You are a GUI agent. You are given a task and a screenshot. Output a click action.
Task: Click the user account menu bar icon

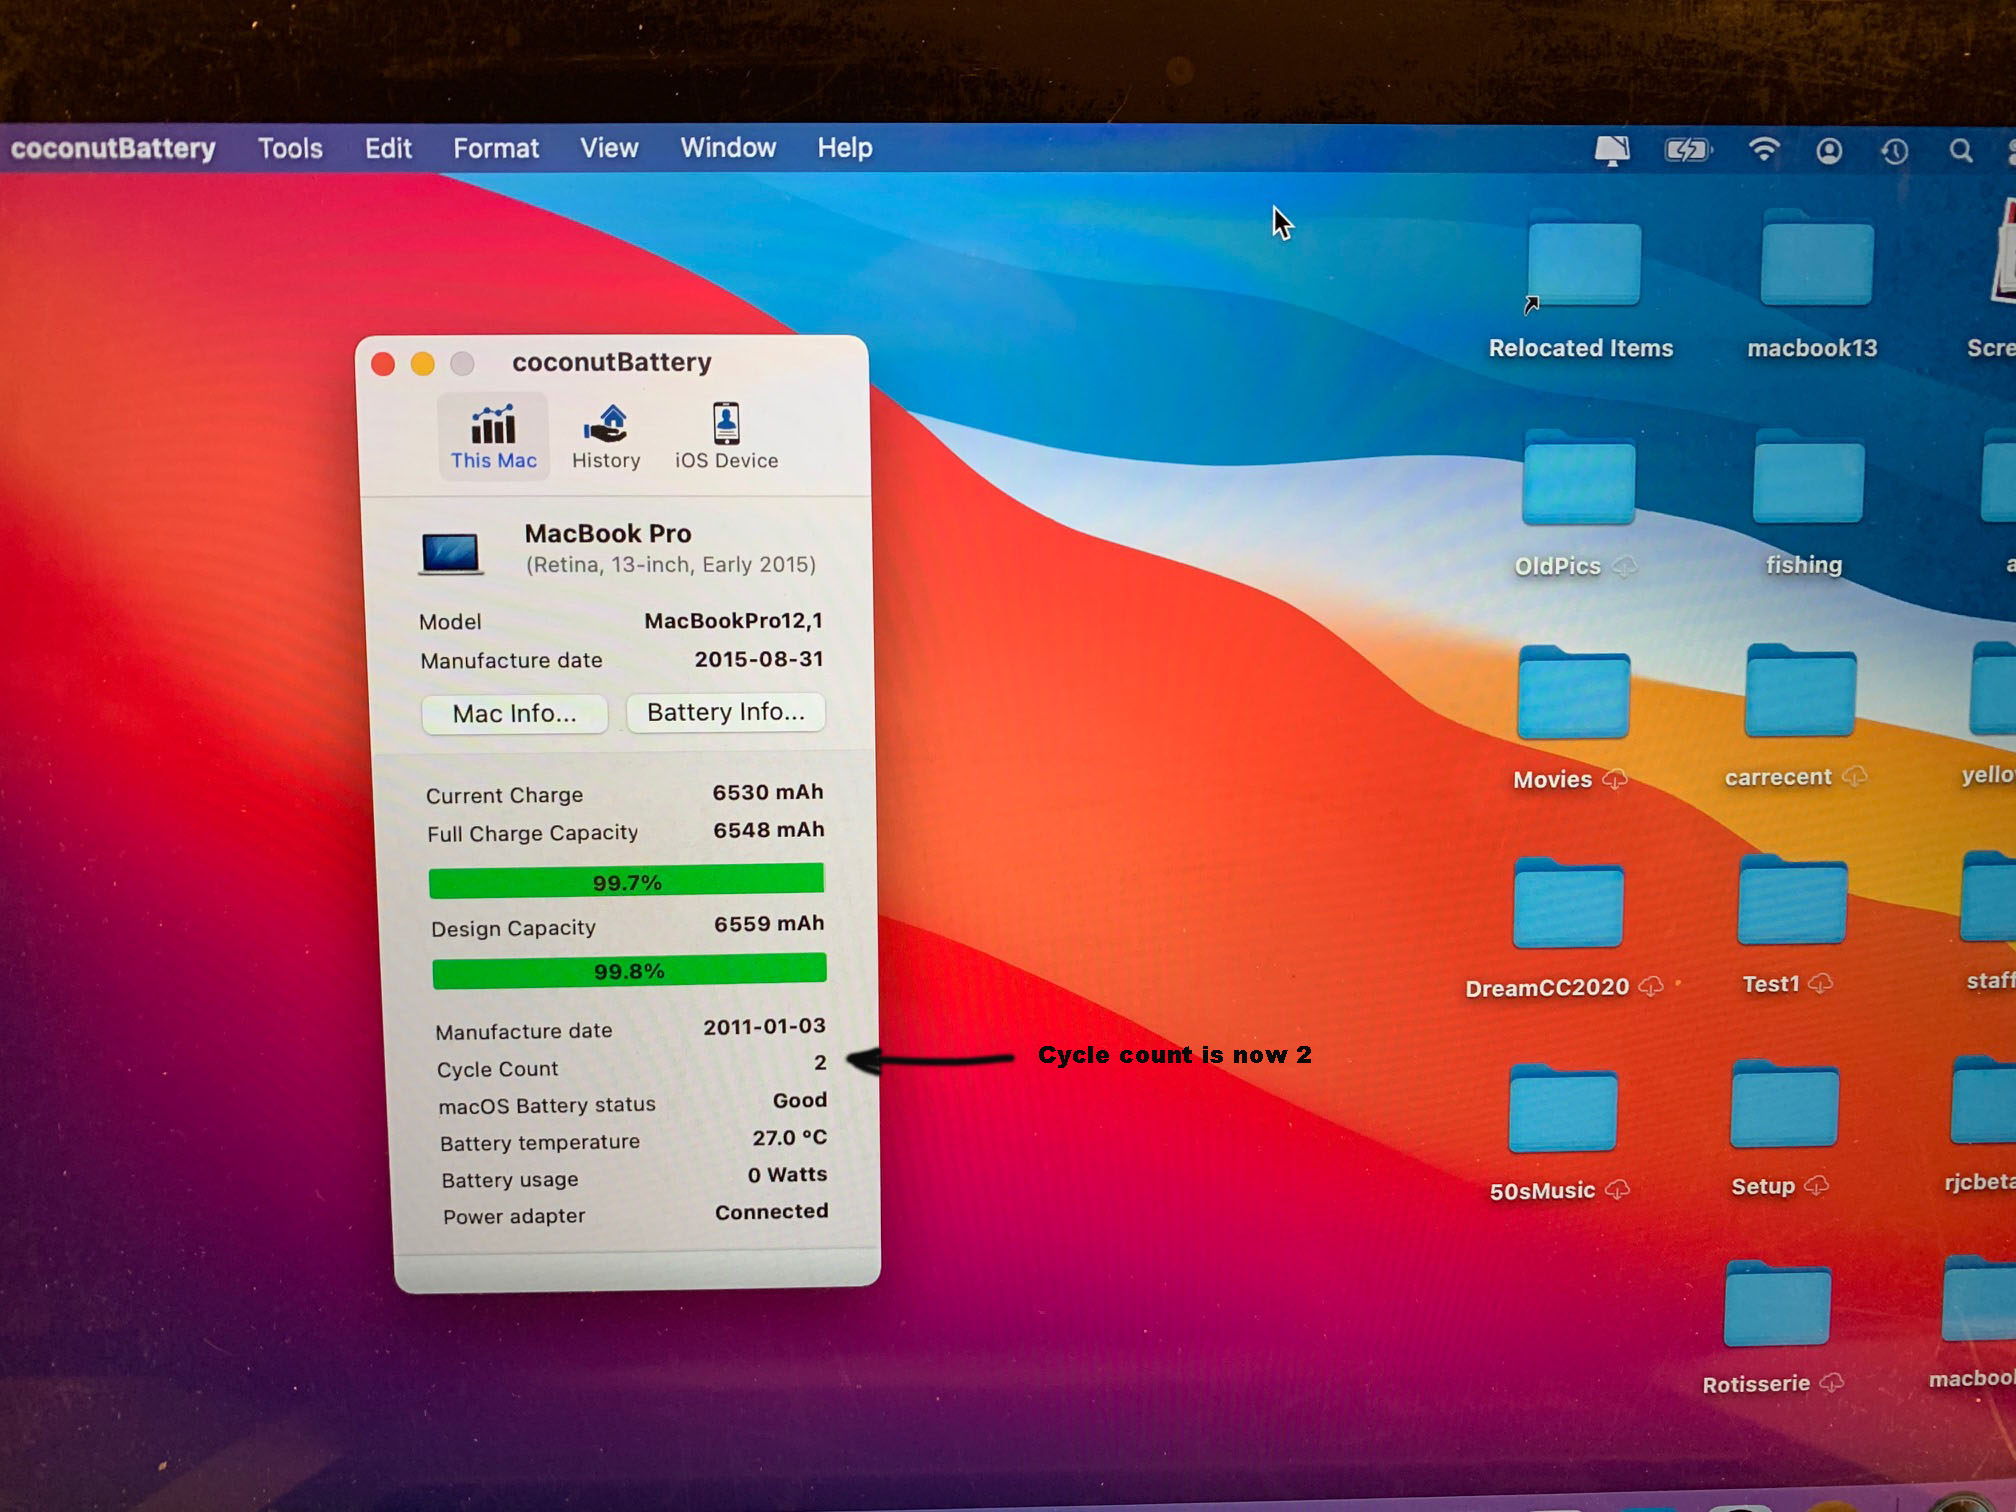tap(1829, 151)
